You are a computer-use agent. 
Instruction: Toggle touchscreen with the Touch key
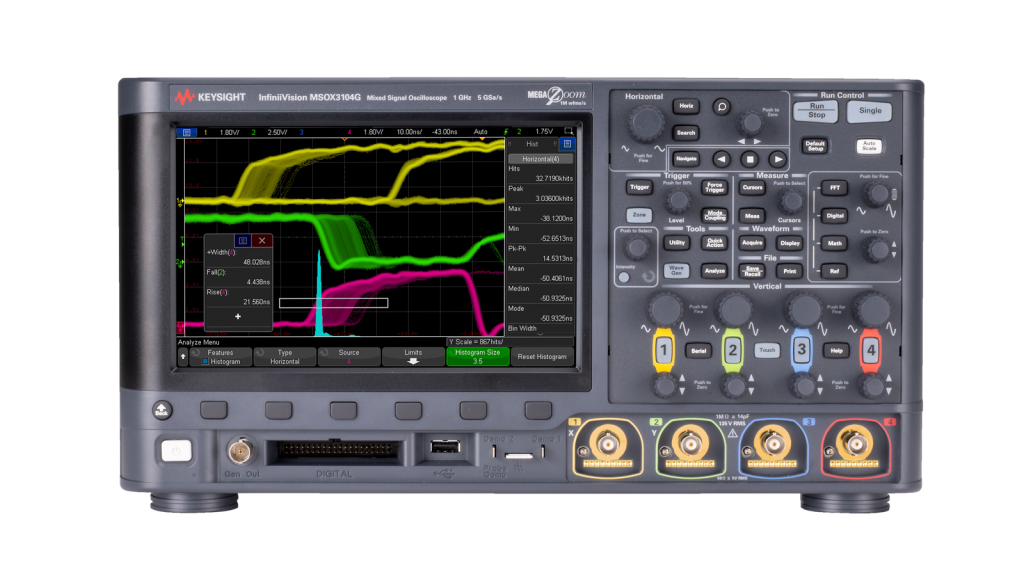[767, 350]
